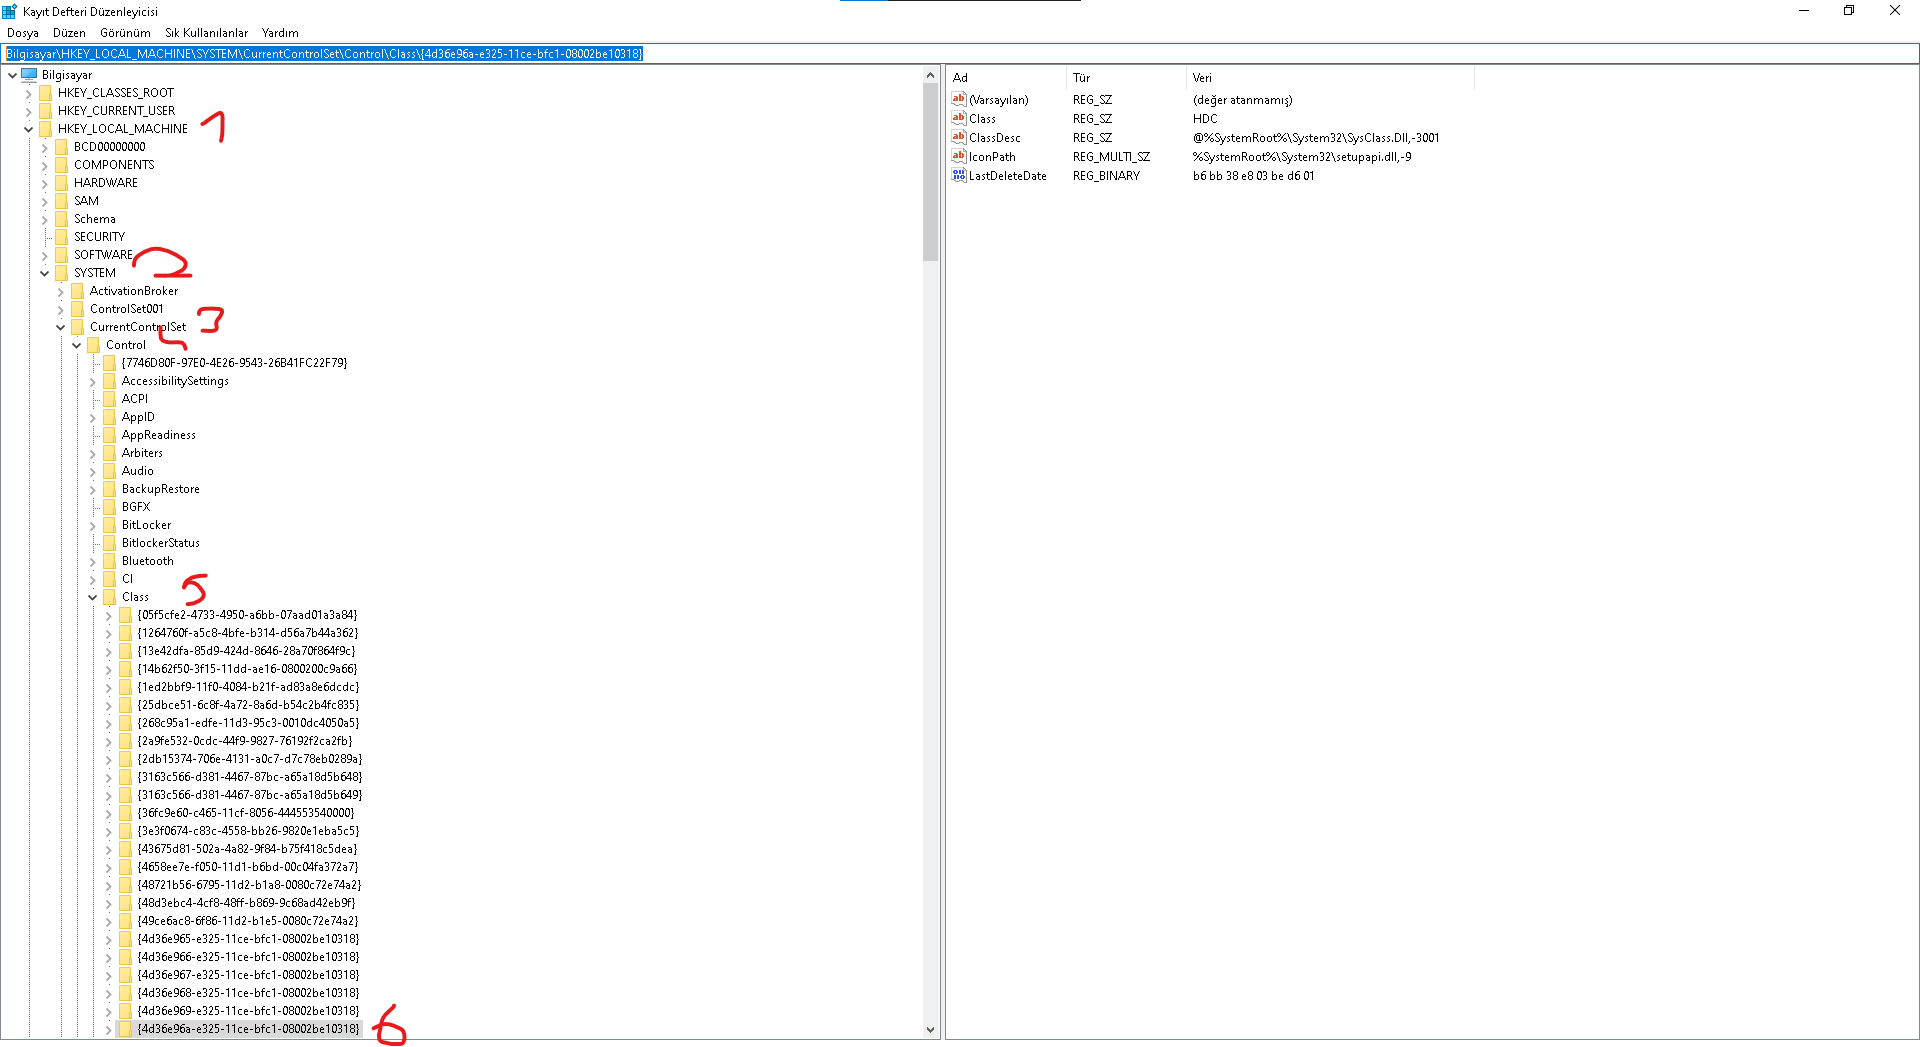Select the {7746D80F-97E0-4E26-9543-26B41FC22F79} key
Viewport: 1920px width, 1047px height.
234,363
